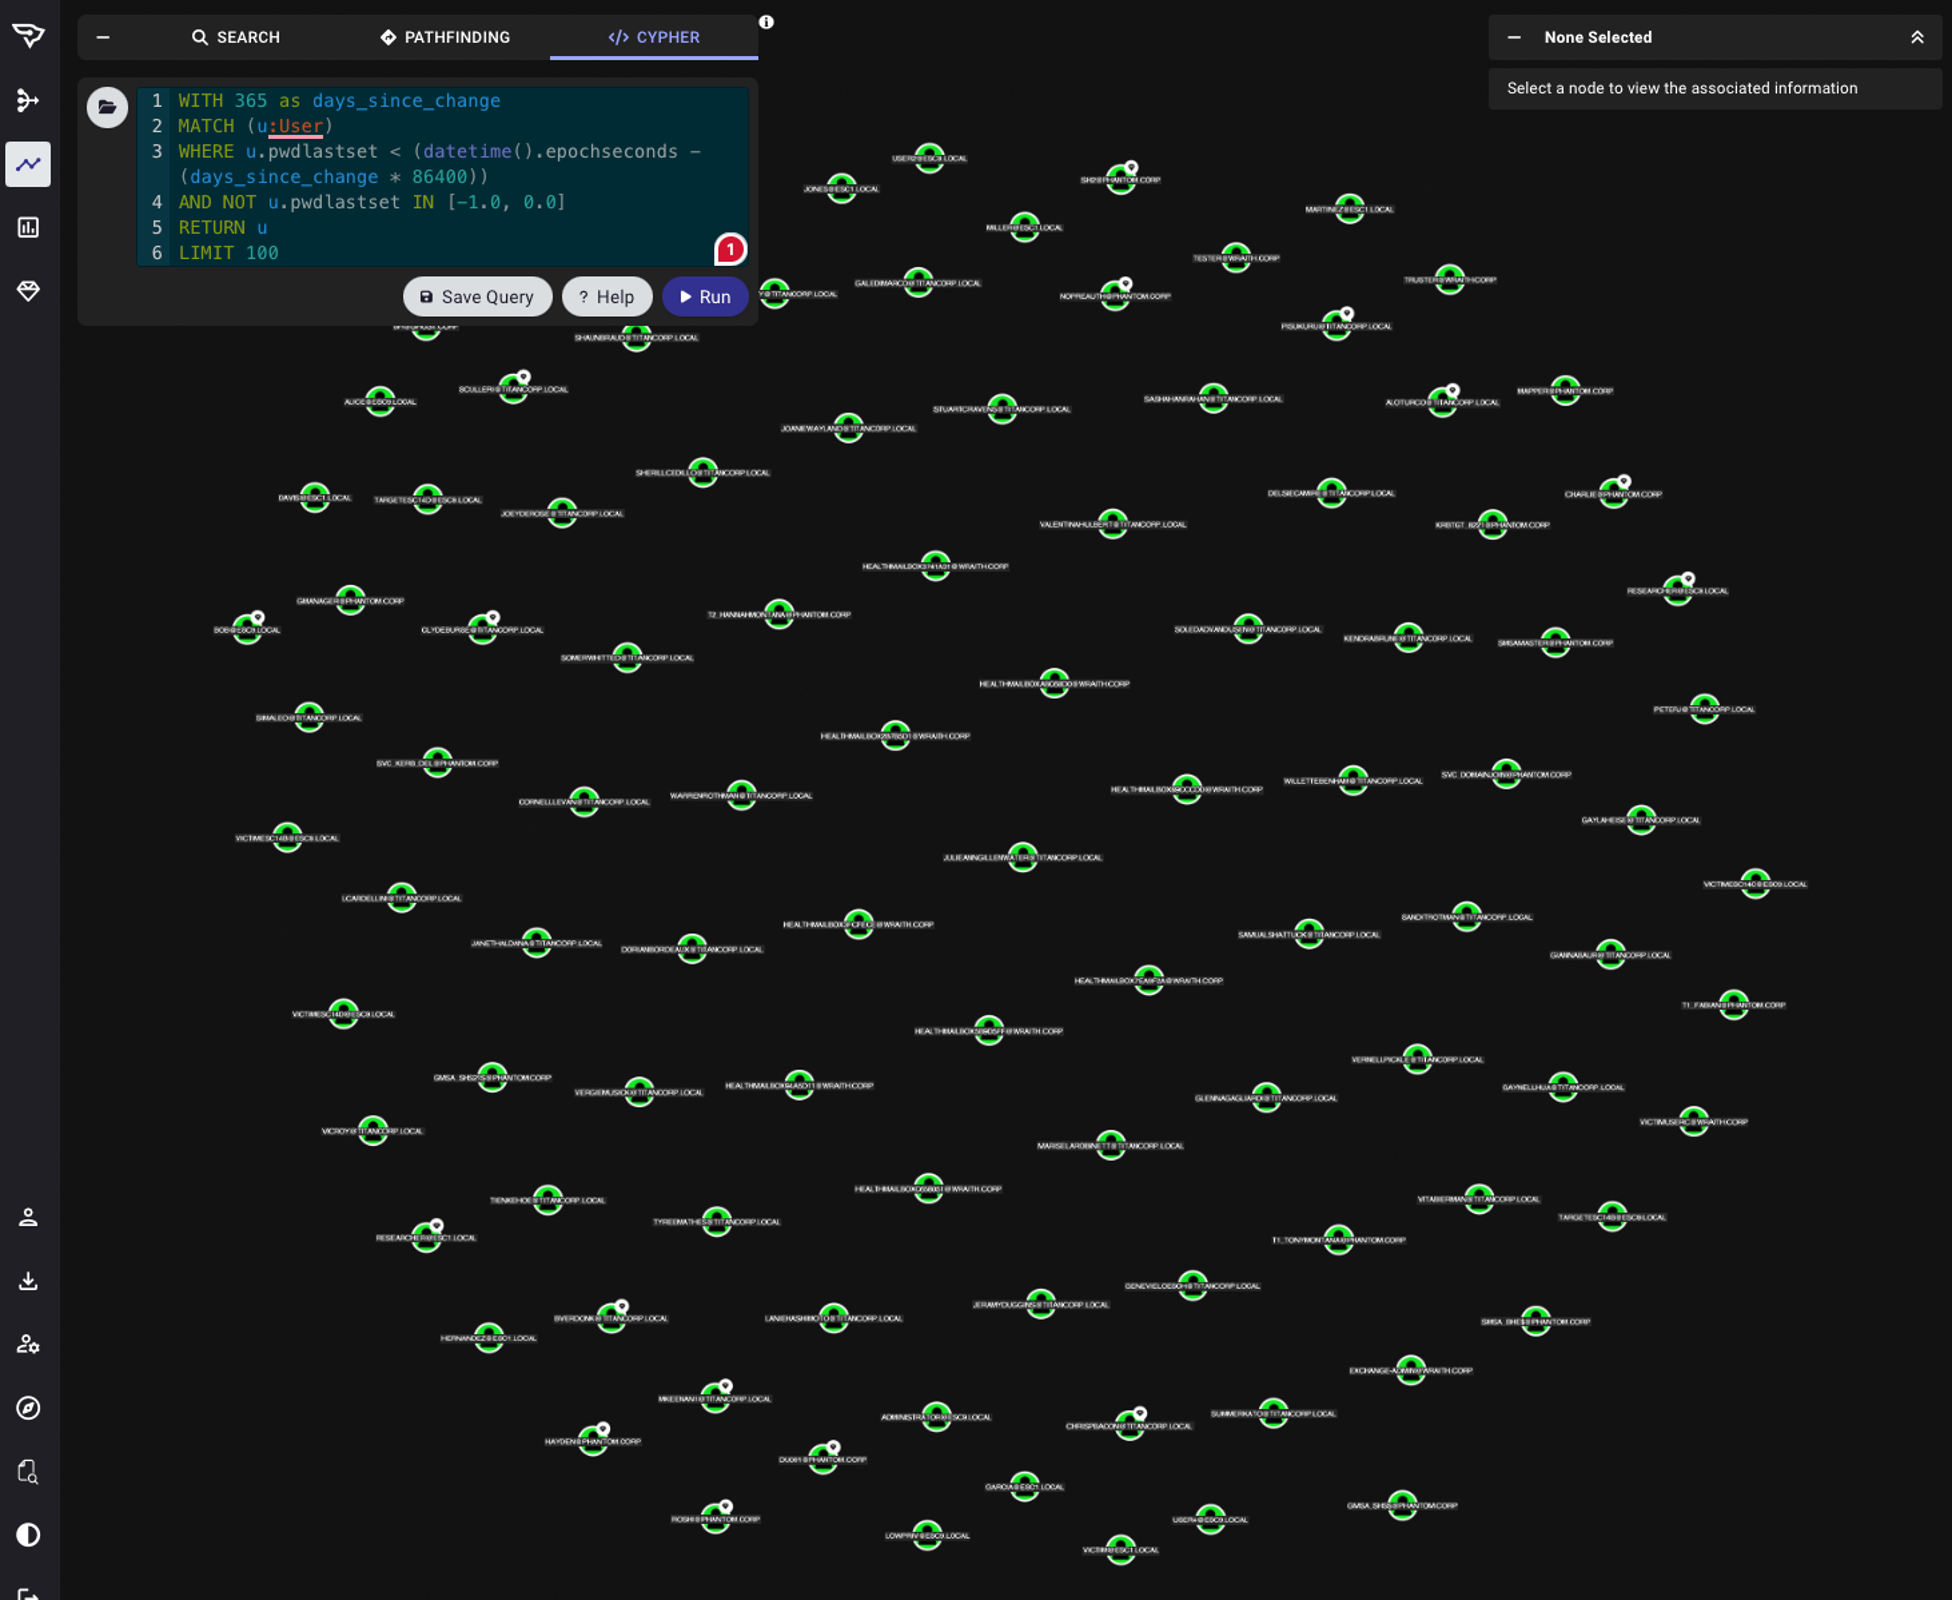Open the Explore graph view icon
1952x1600 pixels.
[27, 164]
